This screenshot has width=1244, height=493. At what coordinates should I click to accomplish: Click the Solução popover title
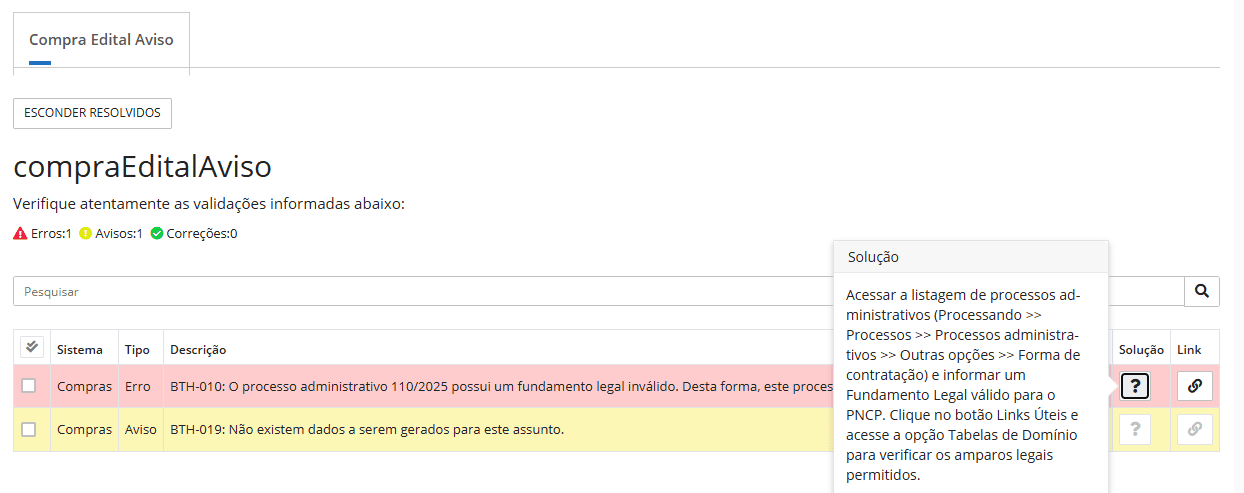[873, 257]
